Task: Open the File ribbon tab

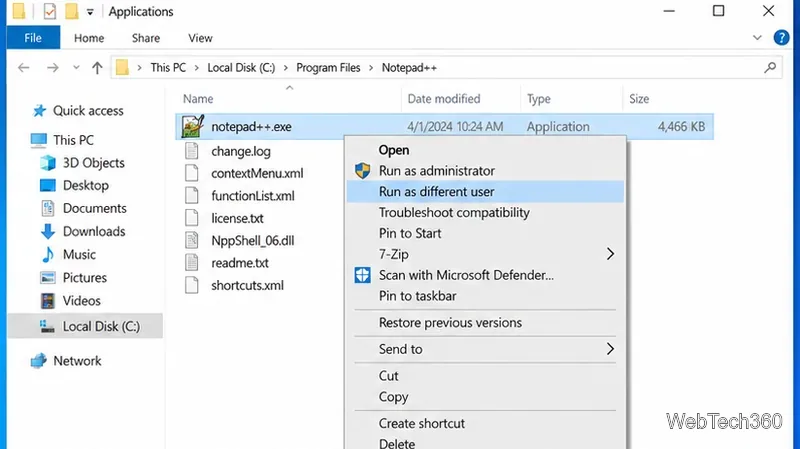Action: [33, 38]
